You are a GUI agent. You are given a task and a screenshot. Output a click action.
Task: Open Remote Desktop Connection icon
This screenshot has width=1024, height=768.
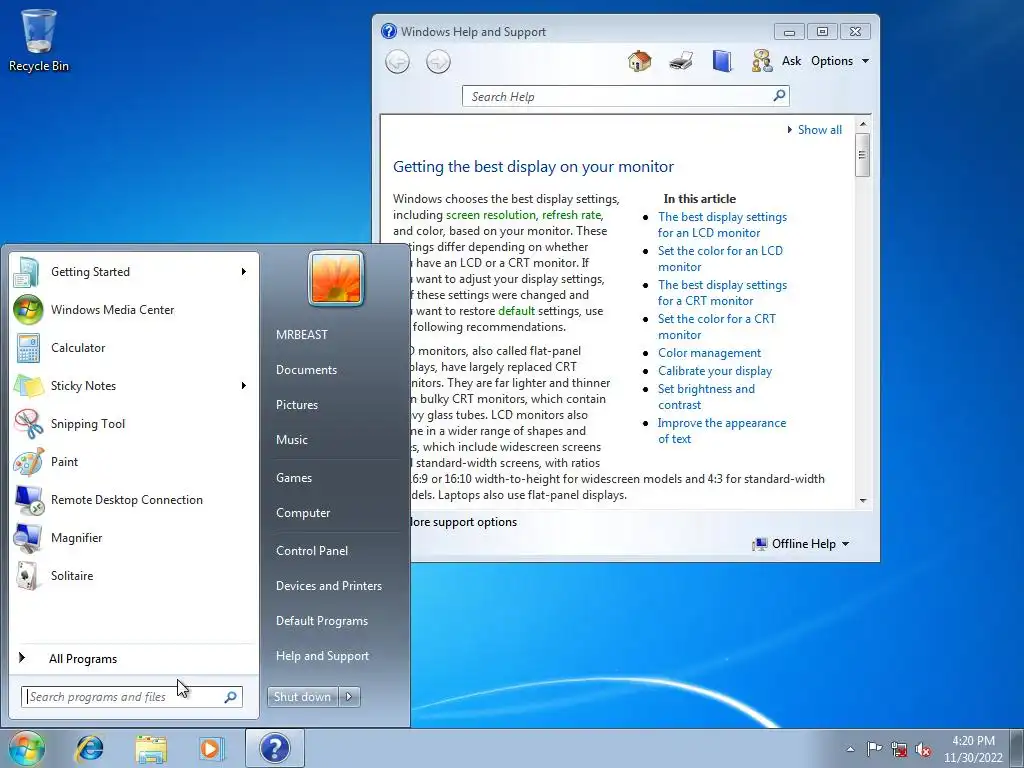coord(27,500)
